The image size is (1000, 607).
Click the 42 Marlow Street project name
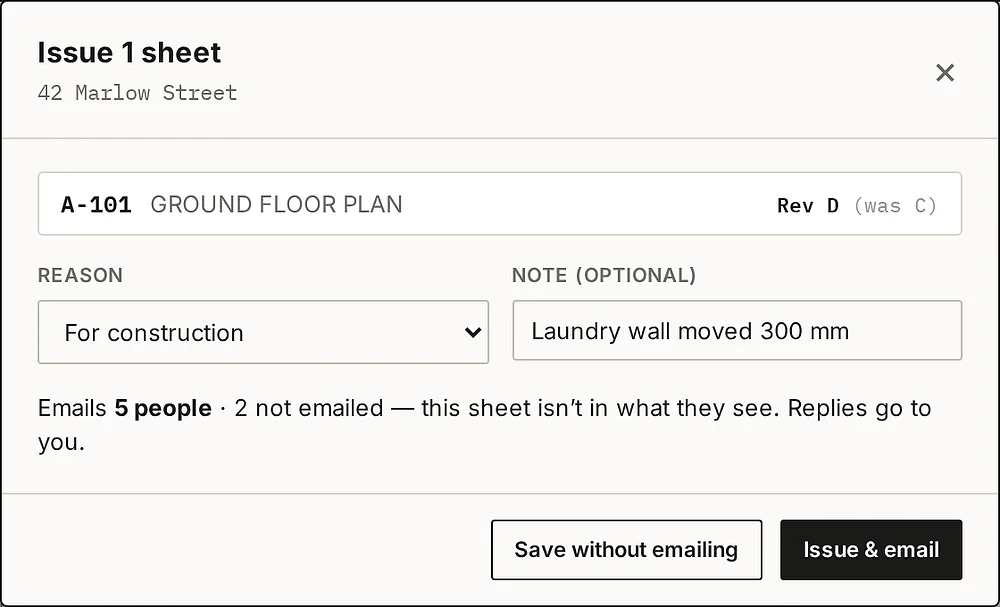[x=137, y=93]
